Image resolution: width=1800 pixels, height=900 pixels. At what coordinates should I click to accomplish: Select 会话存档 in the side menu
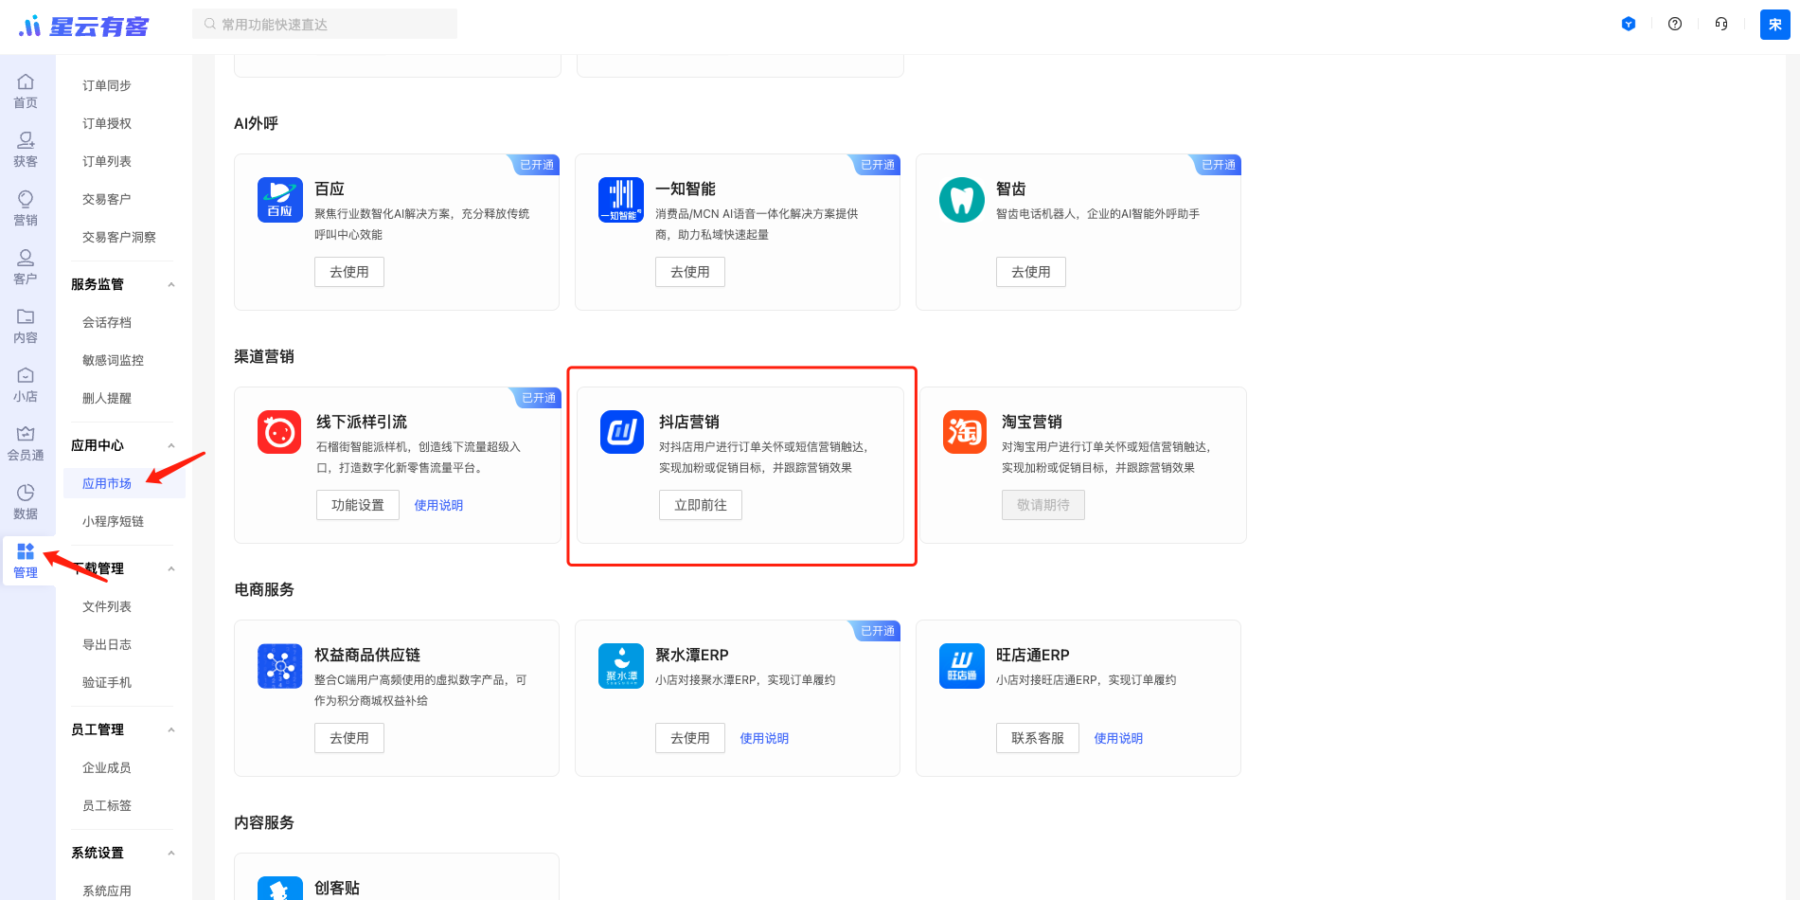[107, 323]
